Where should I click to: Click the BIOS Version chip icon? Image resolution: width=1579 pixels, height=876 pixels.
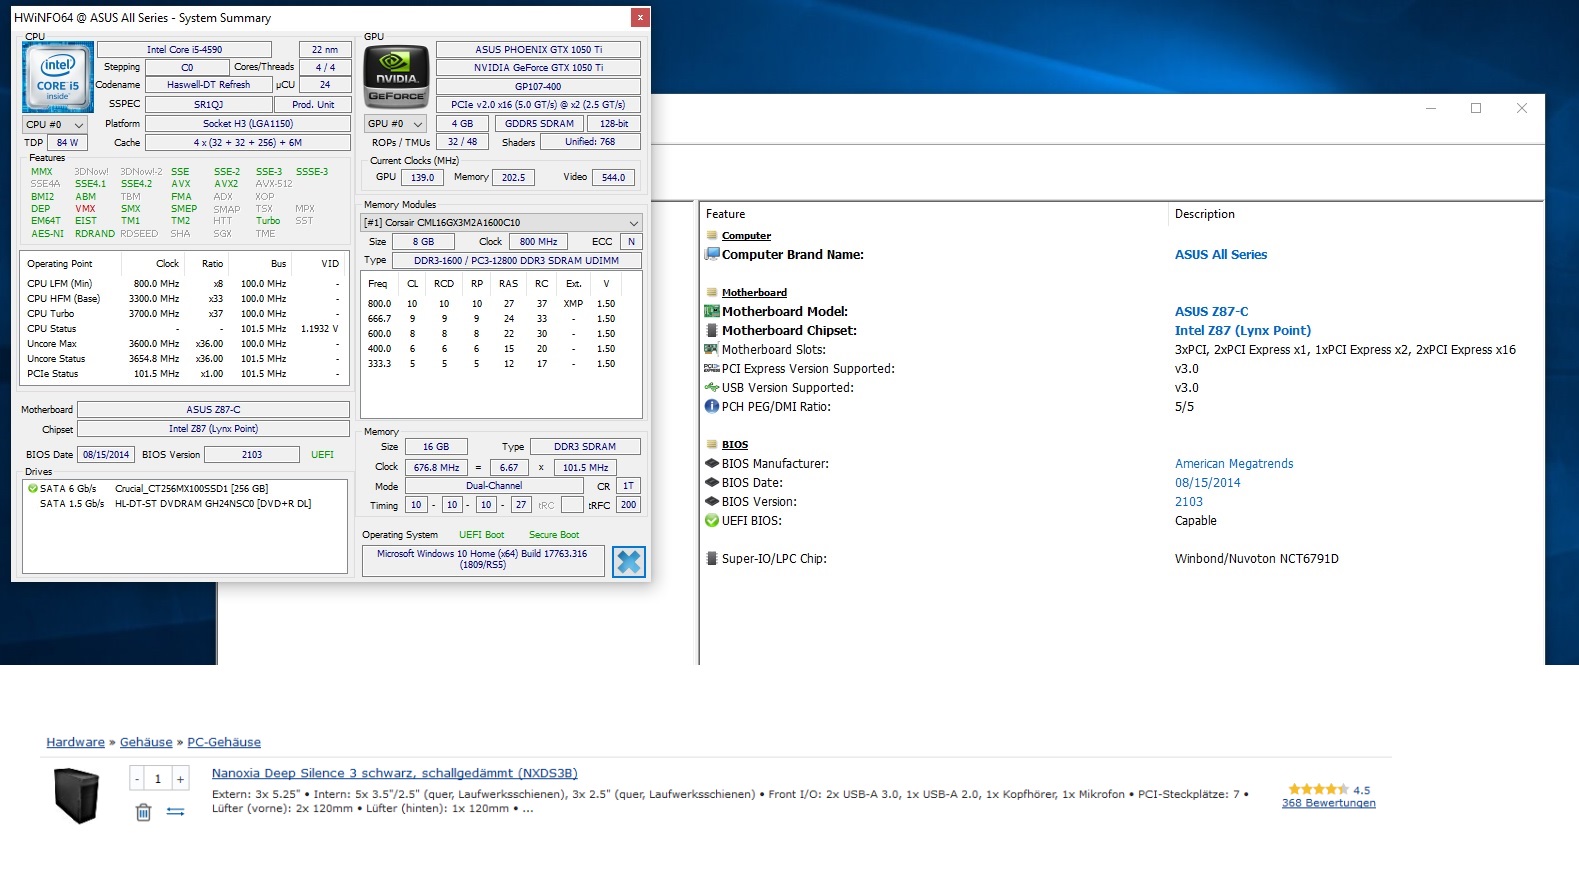point(712,501)
